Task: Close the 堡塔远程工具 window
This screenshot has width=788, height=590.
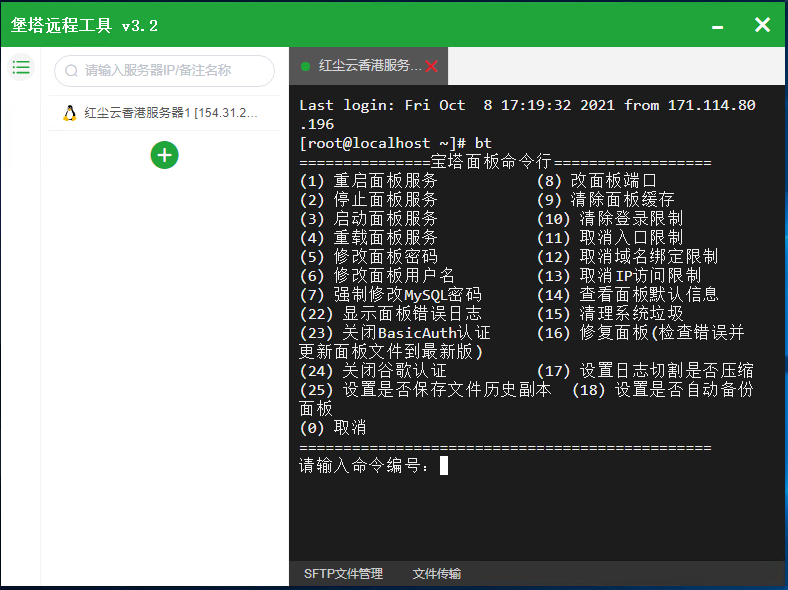Action: click(762, 25)
